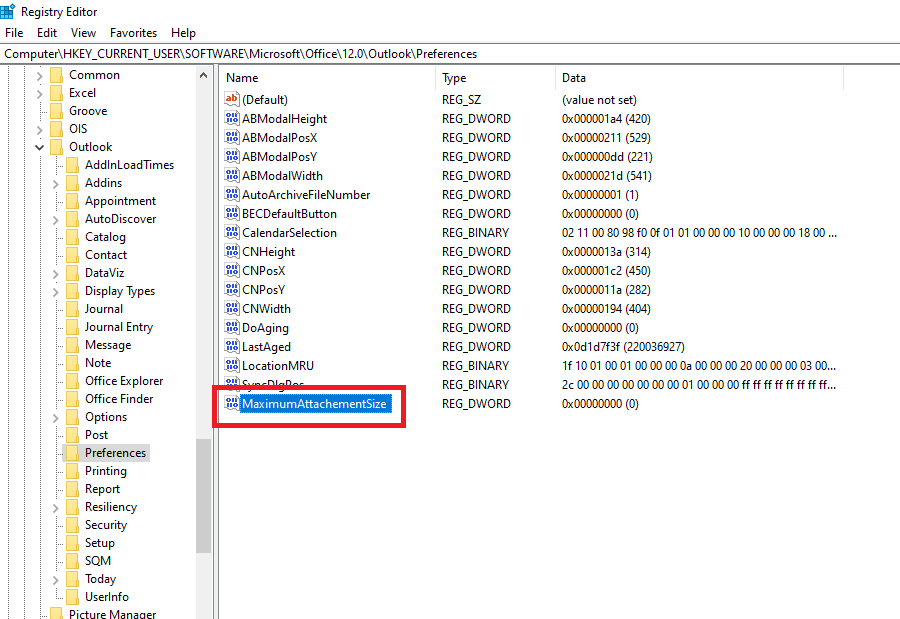Image resolution: width=900 pixels, height=619 pixels.
Task: Select the MaximumAttachementSize value icon
Action: (x=232, y=403)
